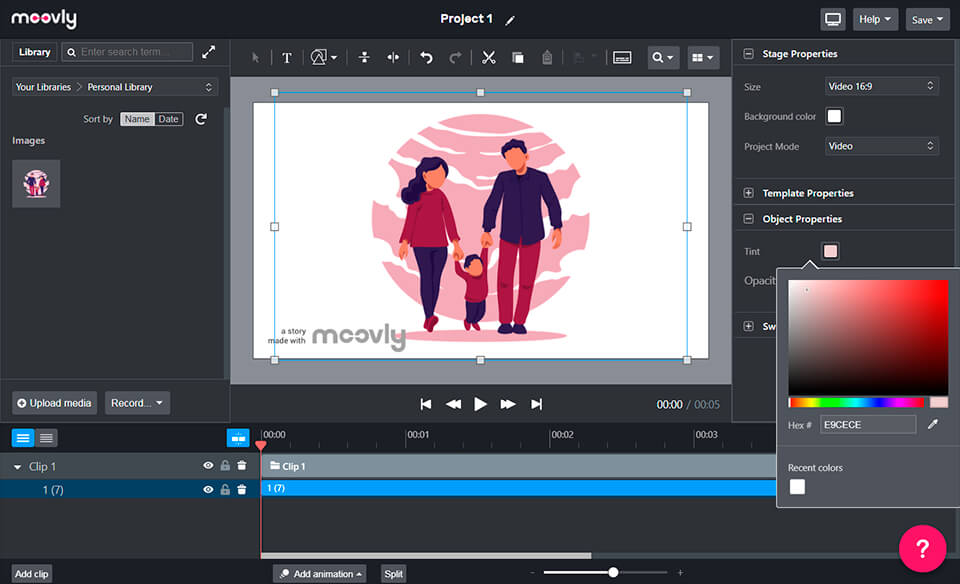Open the Save menu
Screen dimensions: 960x584
tap(927, 20)
